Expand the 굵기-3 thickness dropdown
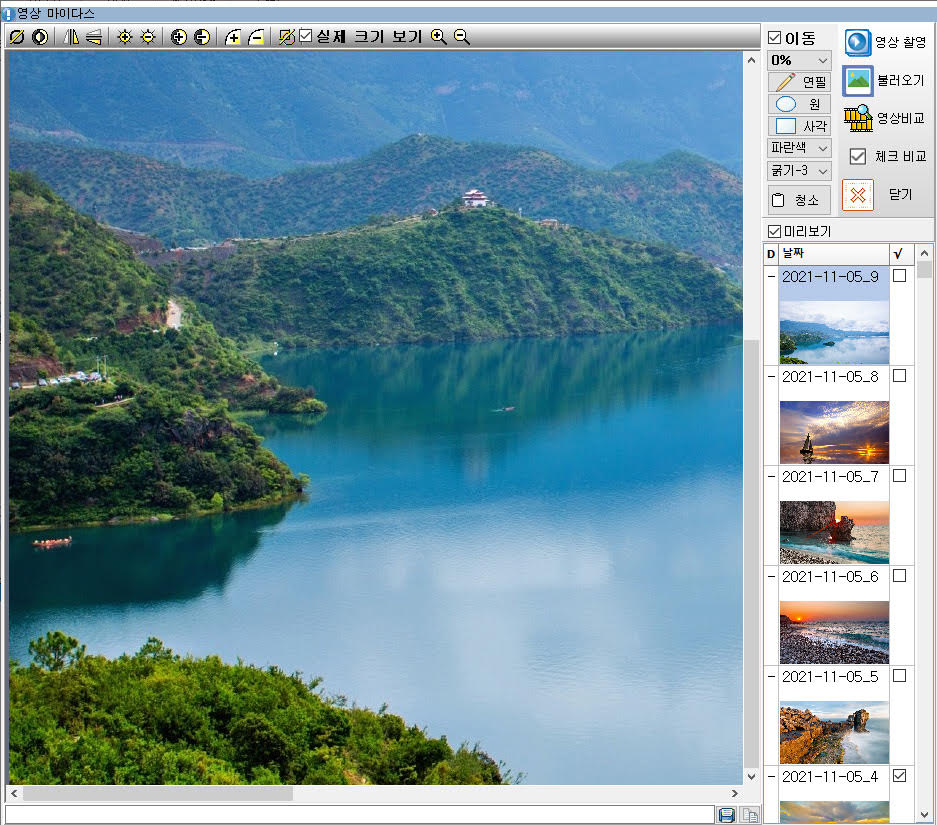Screen dimensions: 937x825 tap(799, 170)
